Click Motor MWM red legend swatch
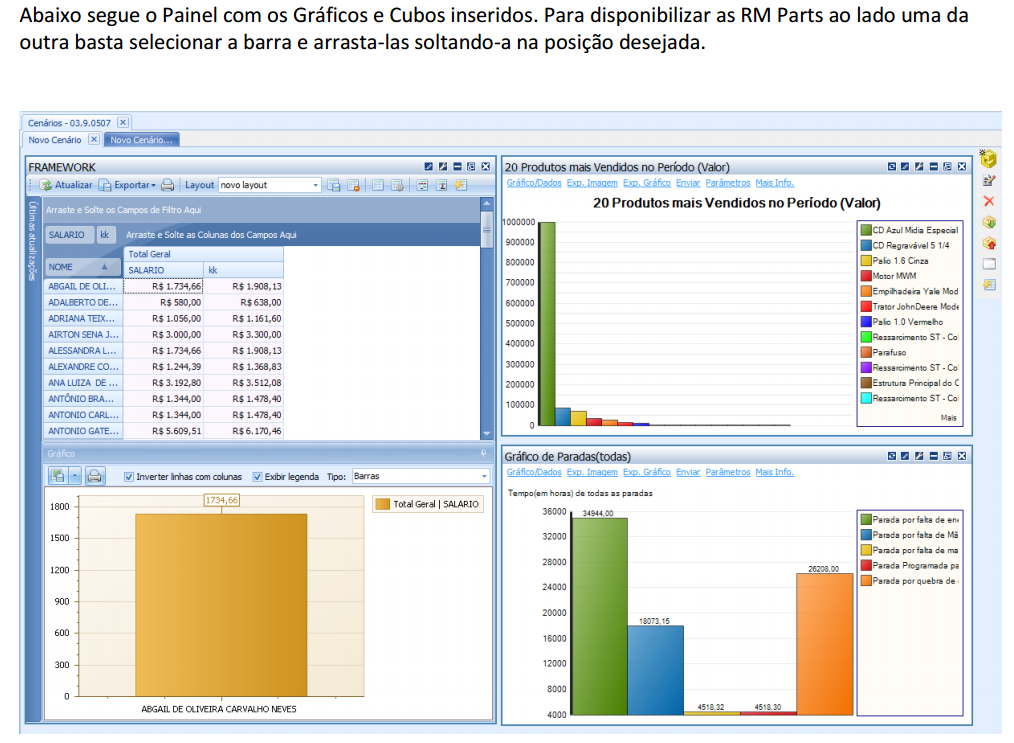 (866, 276)
